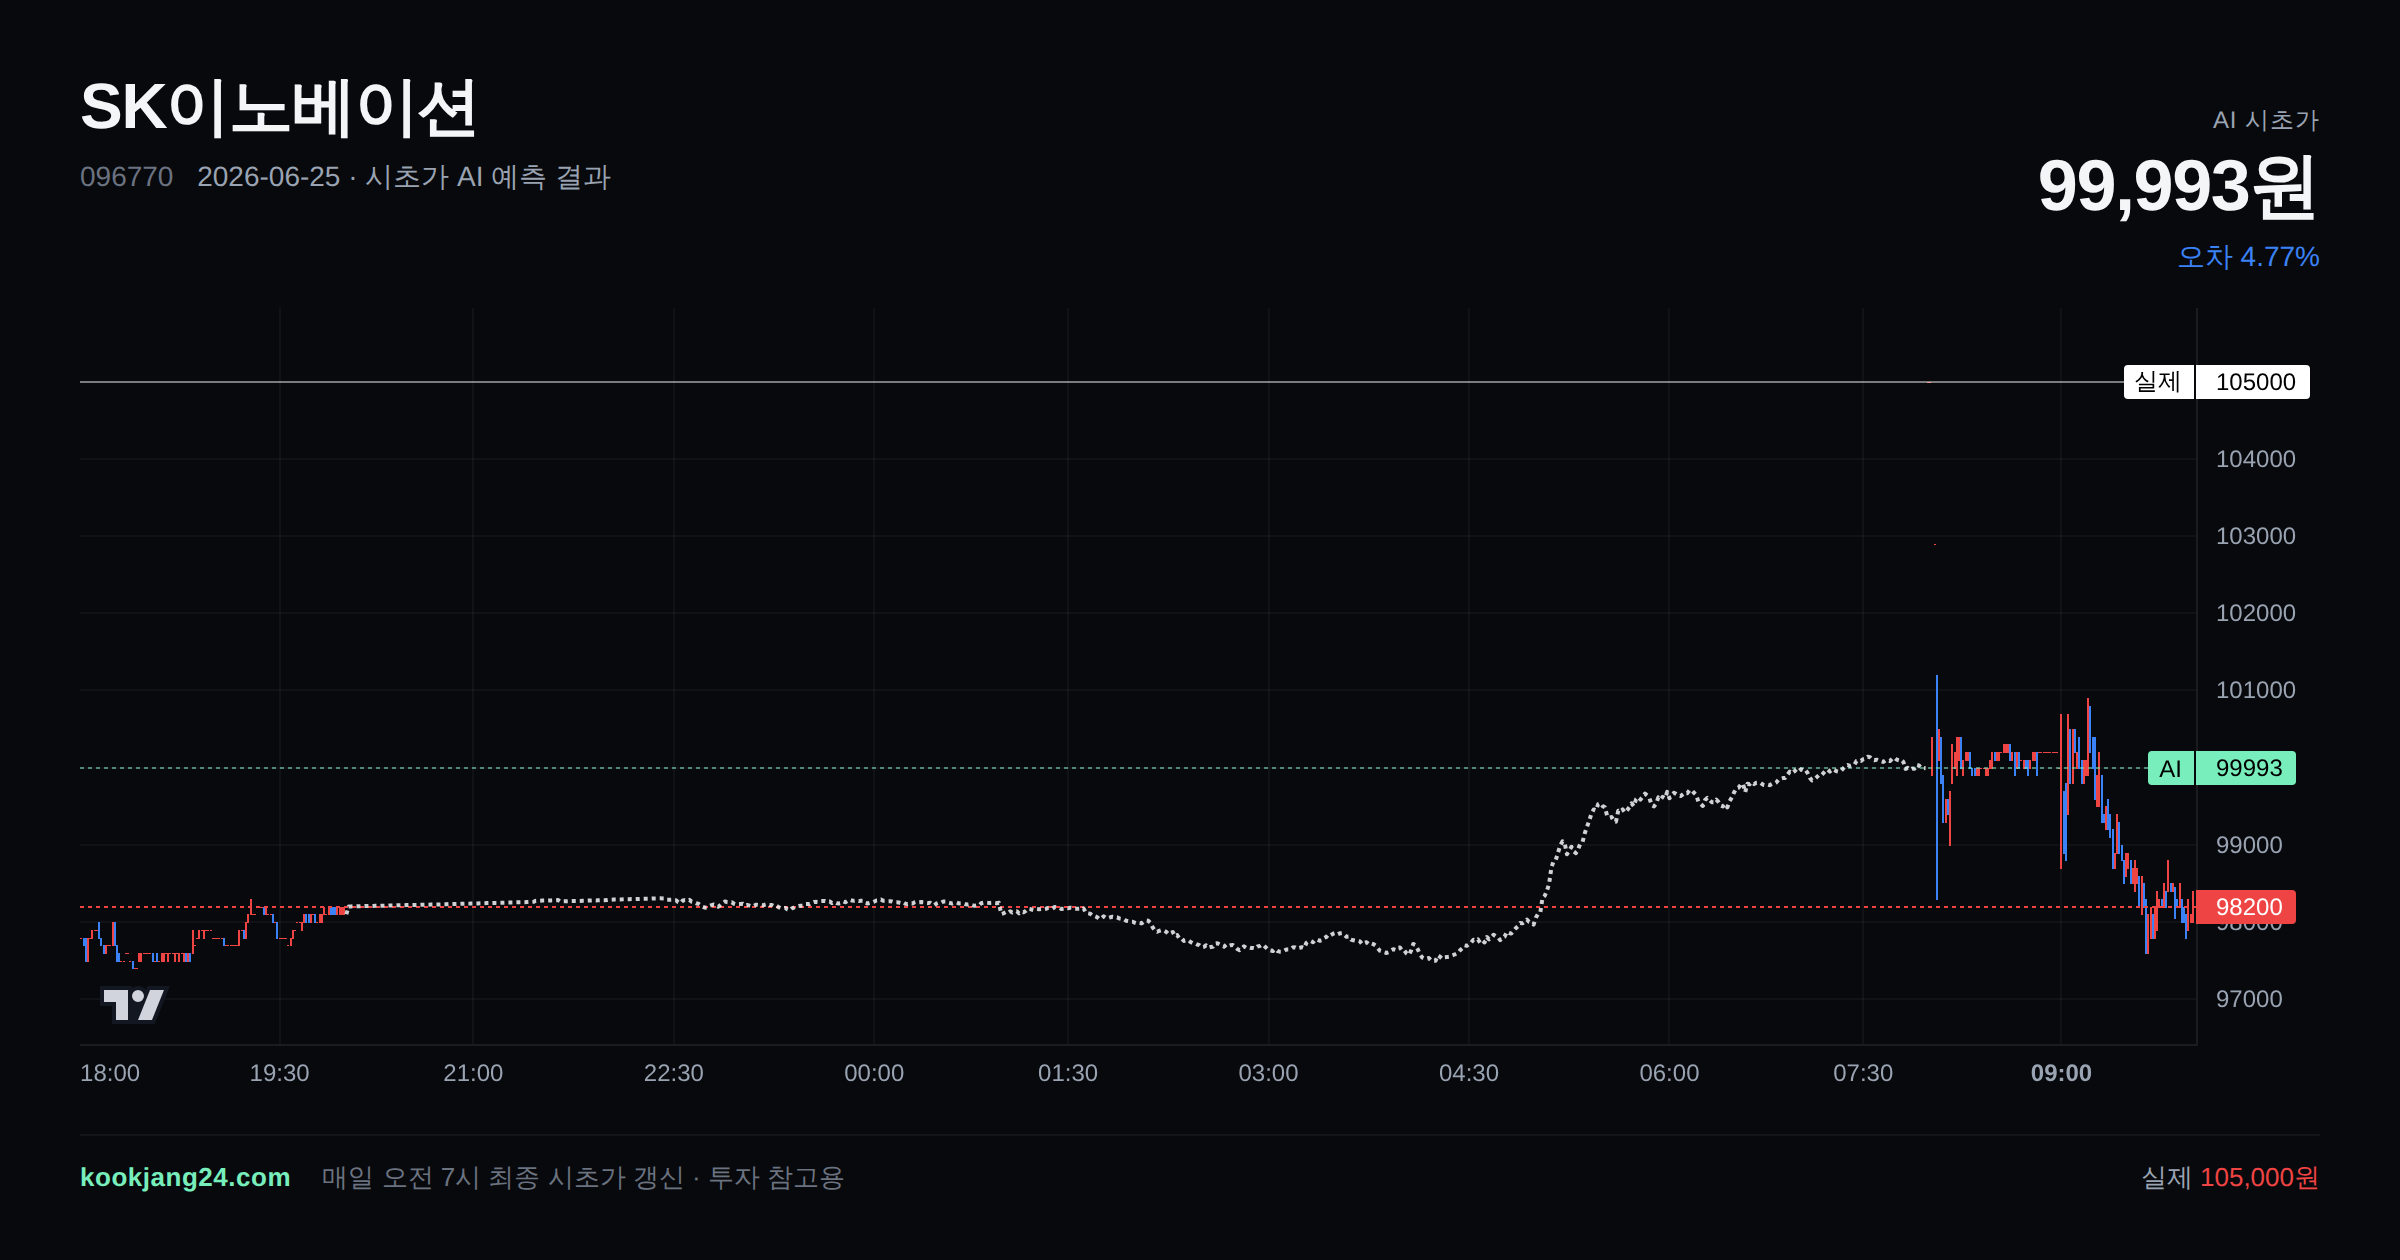Click the '2026-06-25 · 시초가 AI 예측 결과' subtitle

tap(404, 177)
